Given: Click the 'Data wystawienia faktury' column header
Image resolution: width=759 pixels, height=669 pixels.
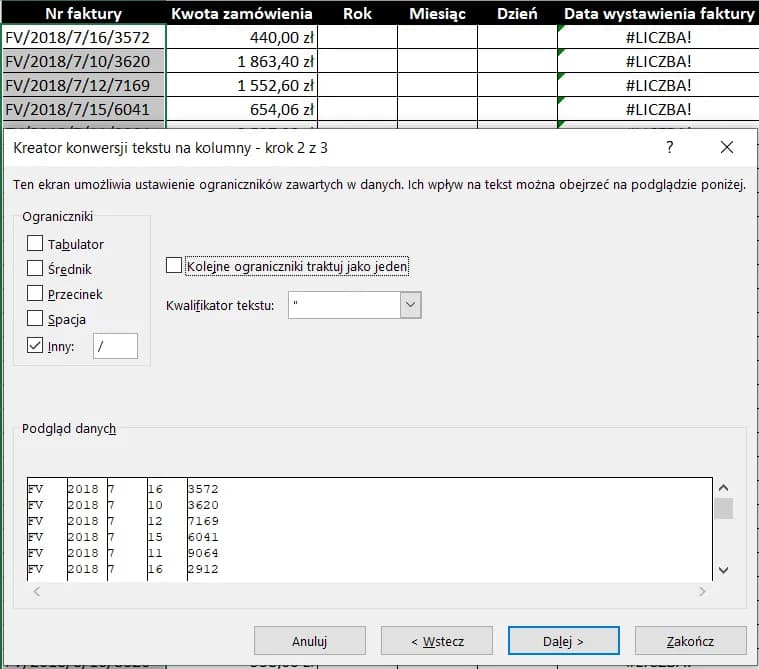Looking at the screenshot, I should click(658, 14).
